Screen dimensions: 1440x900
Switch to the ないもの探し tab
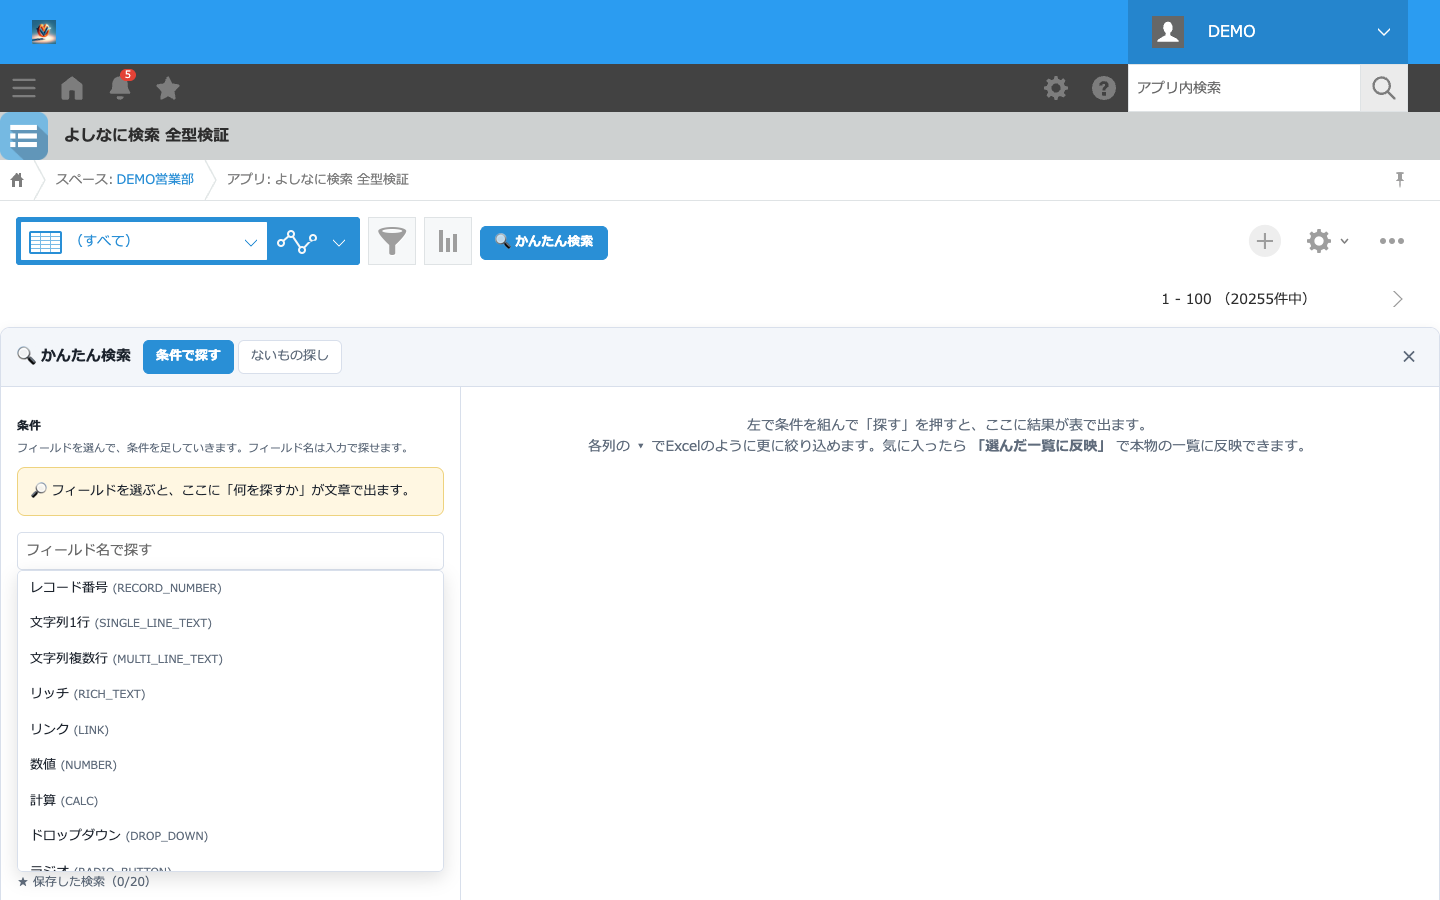[x=290, y=357]
